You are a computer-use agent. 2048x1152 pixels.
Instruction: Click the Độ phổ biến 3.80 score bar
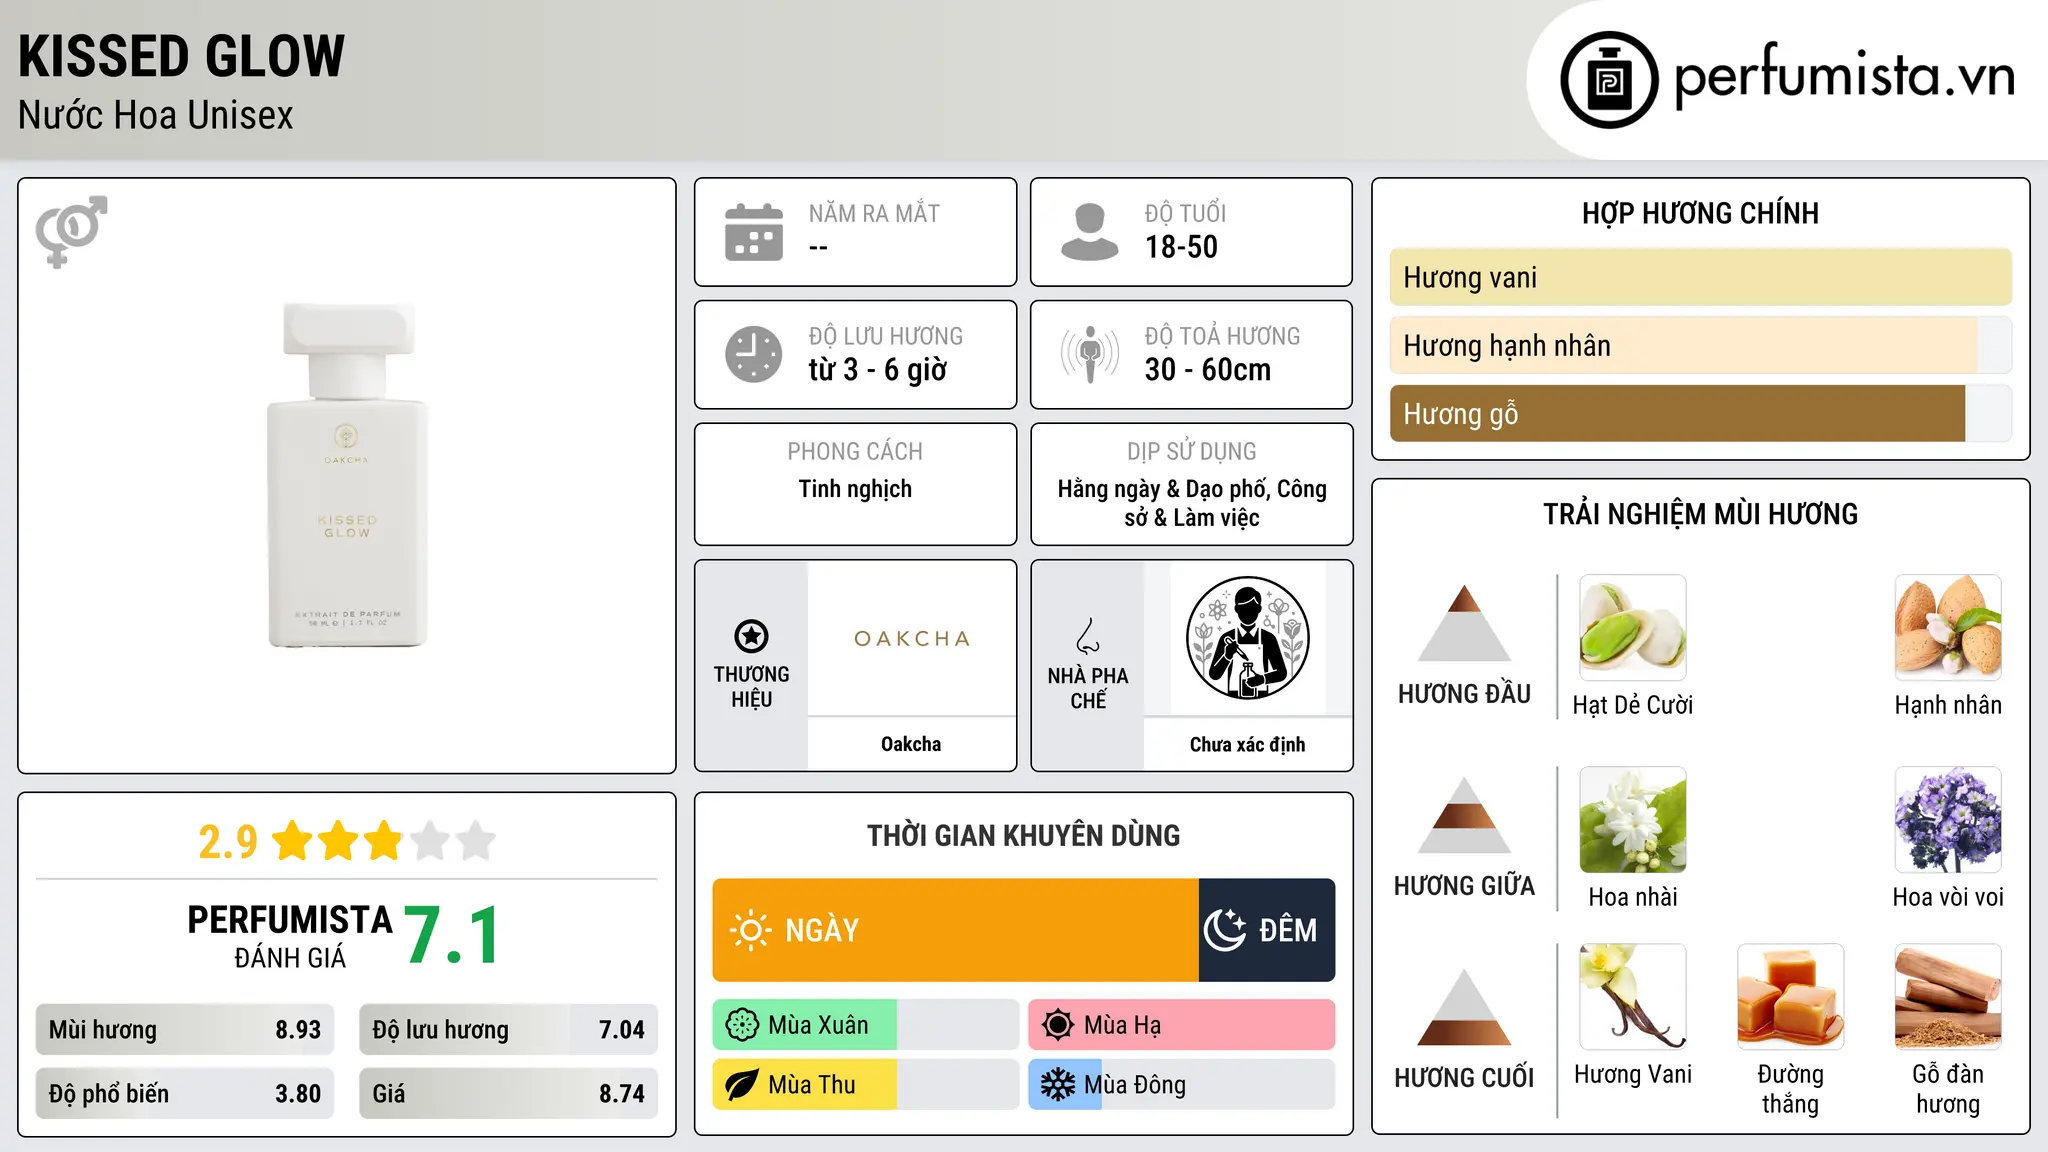tap(185, 1093)
